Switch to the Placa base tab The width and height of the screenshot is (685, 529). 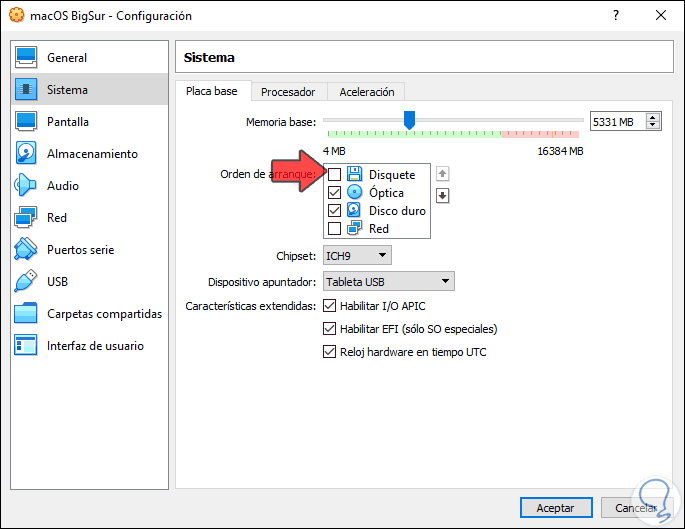point(212,91)
